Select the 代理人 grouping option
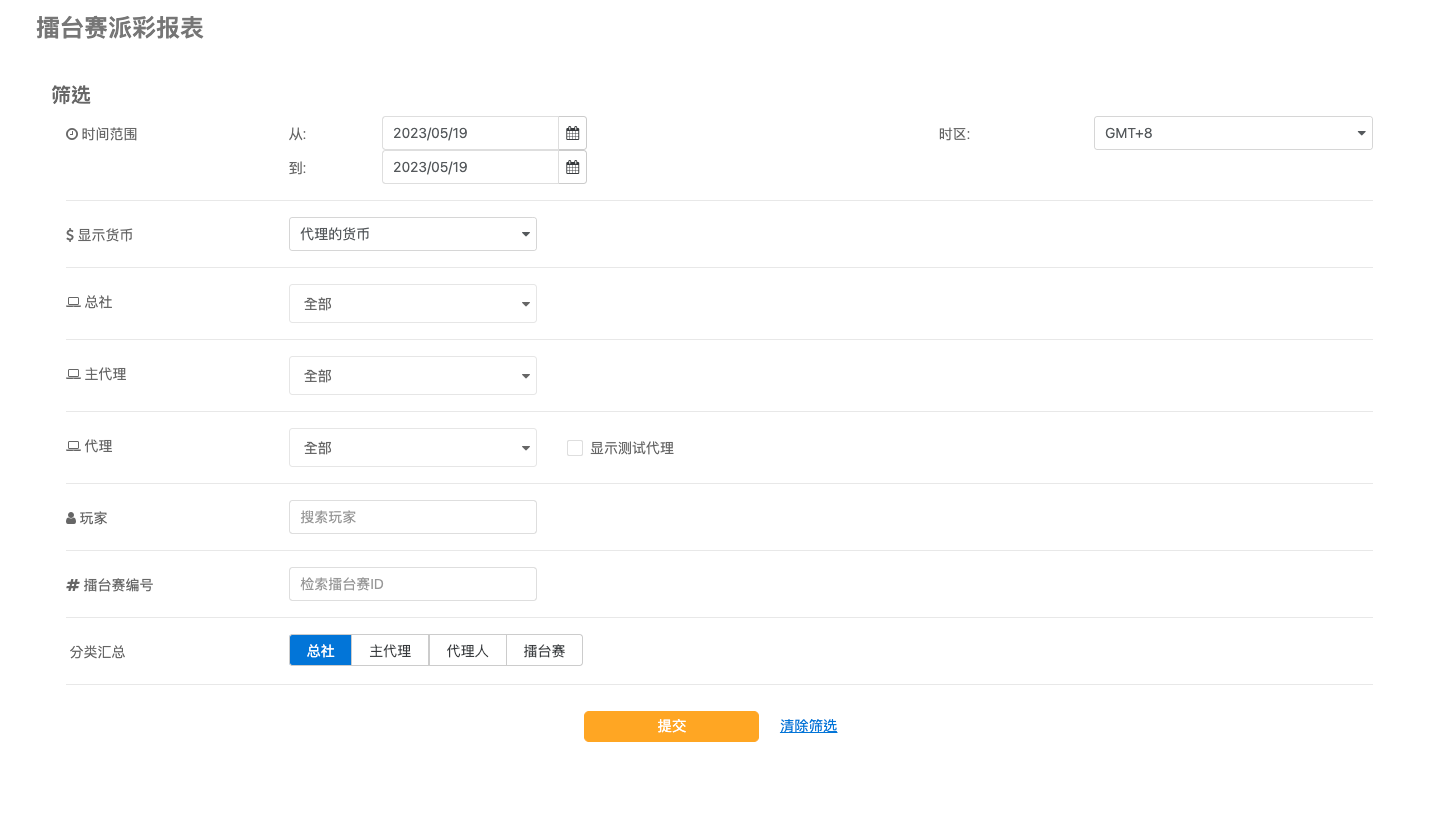This screenshot has height=816, width=1435. (467, 651)
